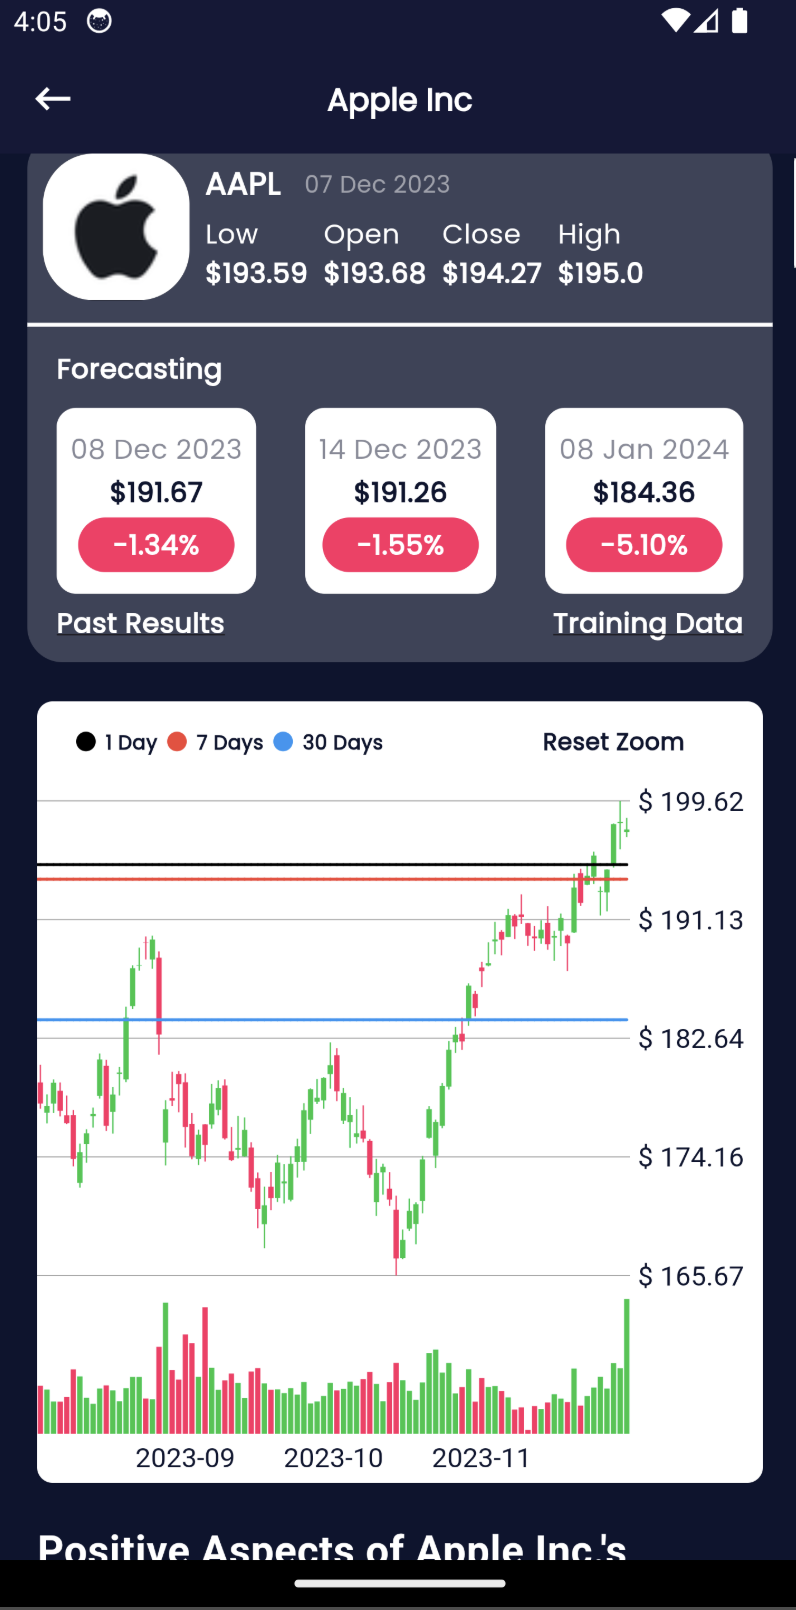Open the Past Results link

point(140,623)
